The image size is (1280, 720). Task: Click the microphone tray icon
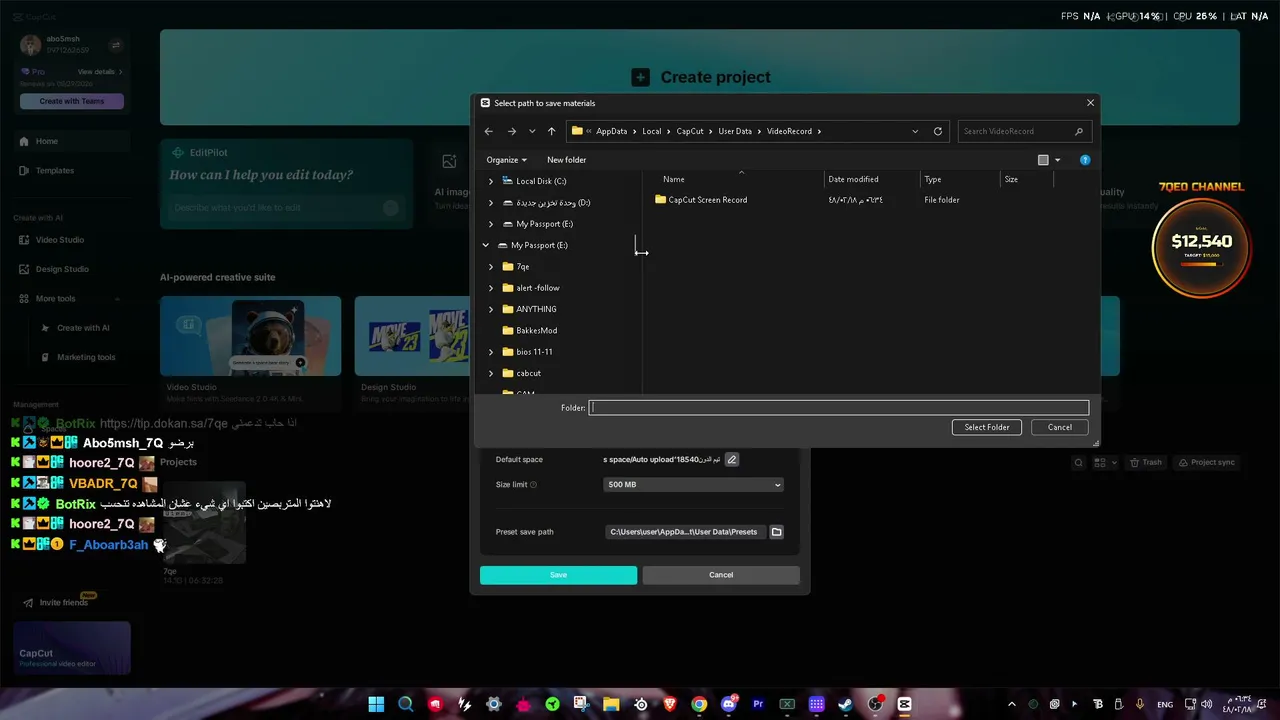1140,704
